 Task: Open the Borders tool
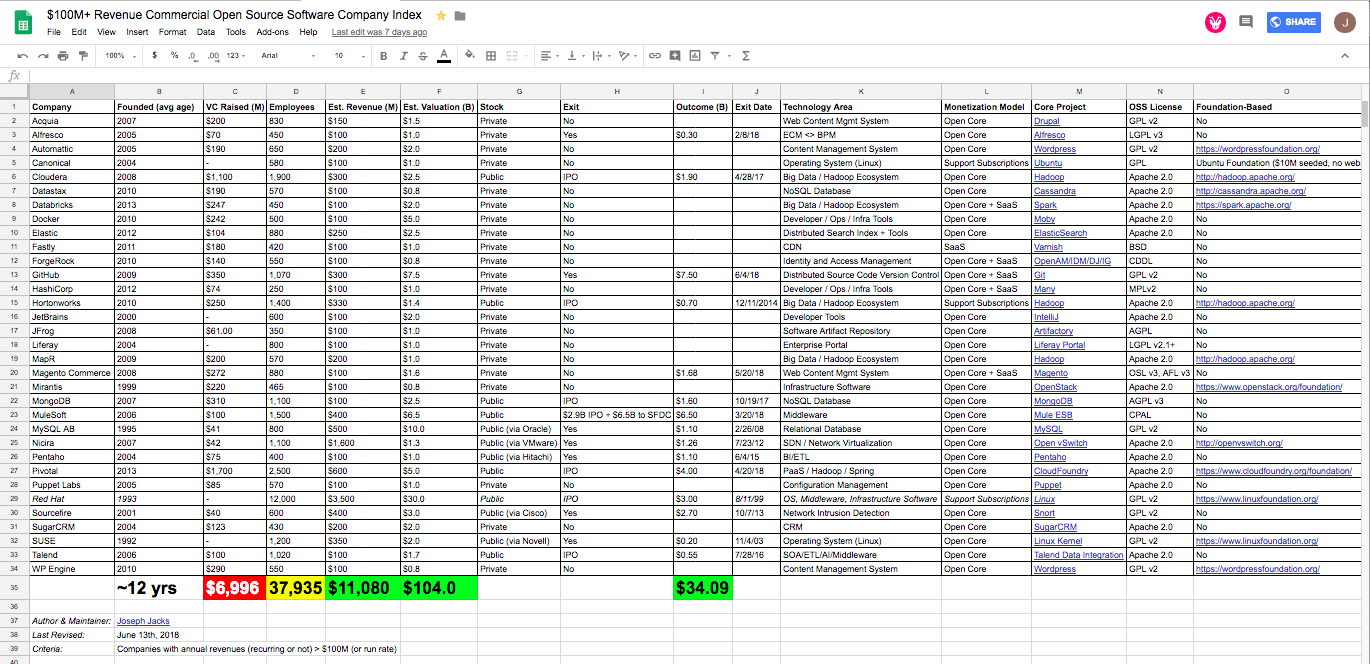pos(491,56)
